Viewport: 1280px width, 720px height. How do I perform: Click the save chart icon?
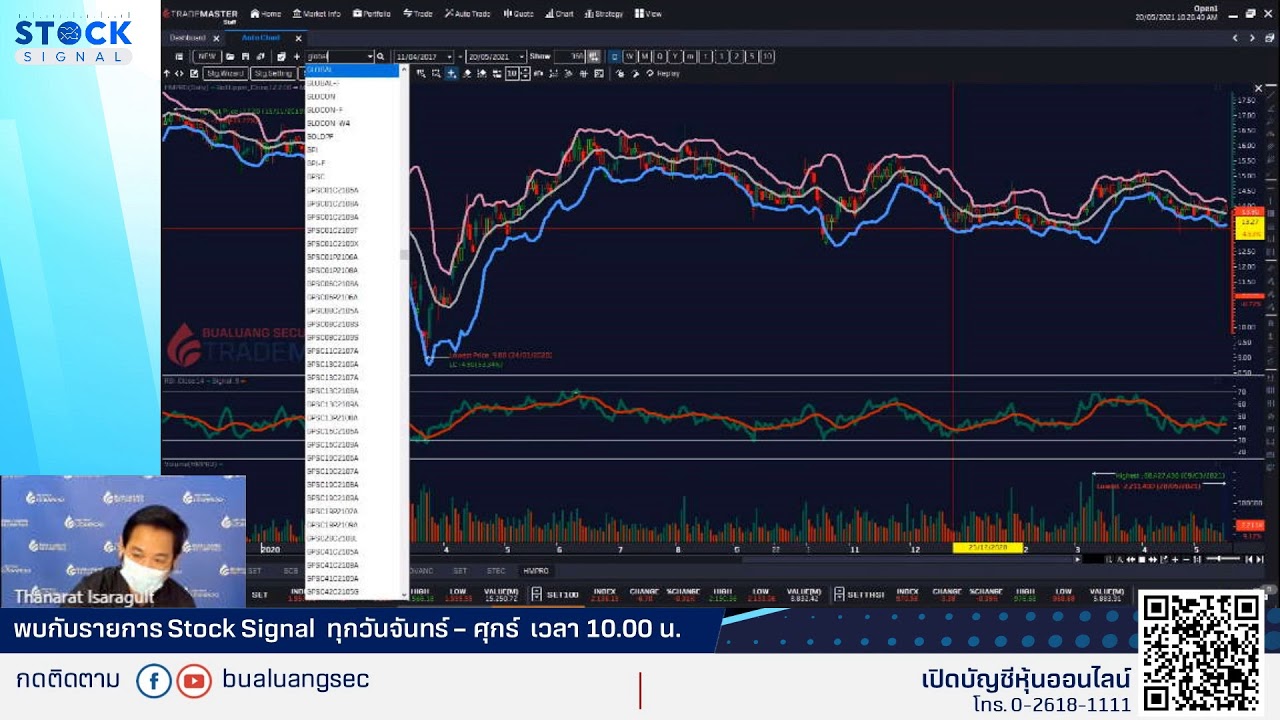[245, 57]
